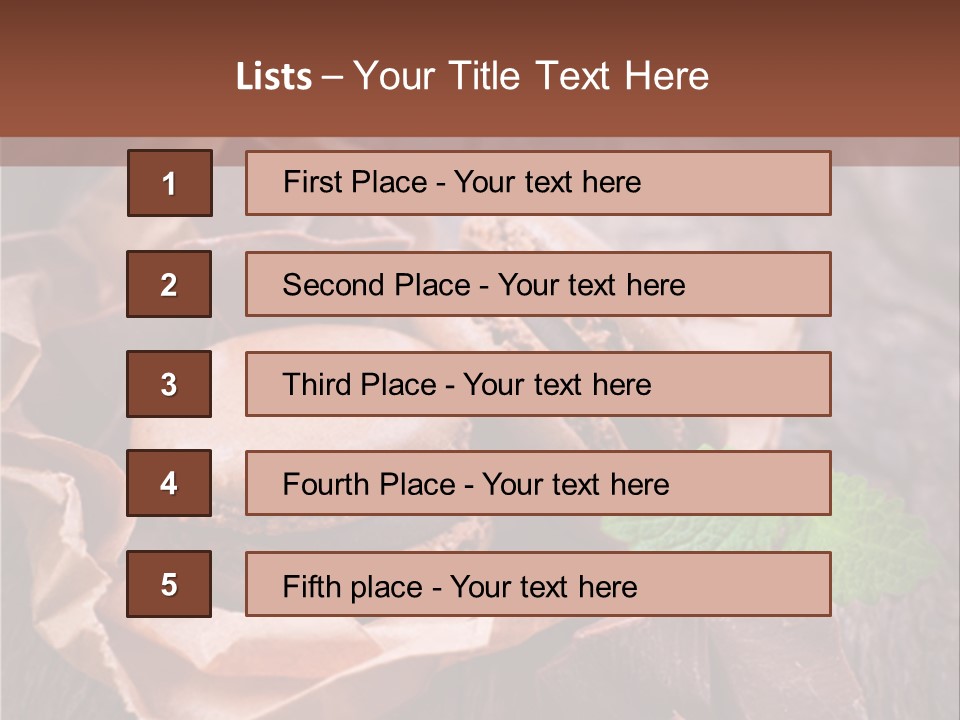This screenshot has width=960, height=720.
Task: Select the number 5 box
Action: [x=169, y=583]
